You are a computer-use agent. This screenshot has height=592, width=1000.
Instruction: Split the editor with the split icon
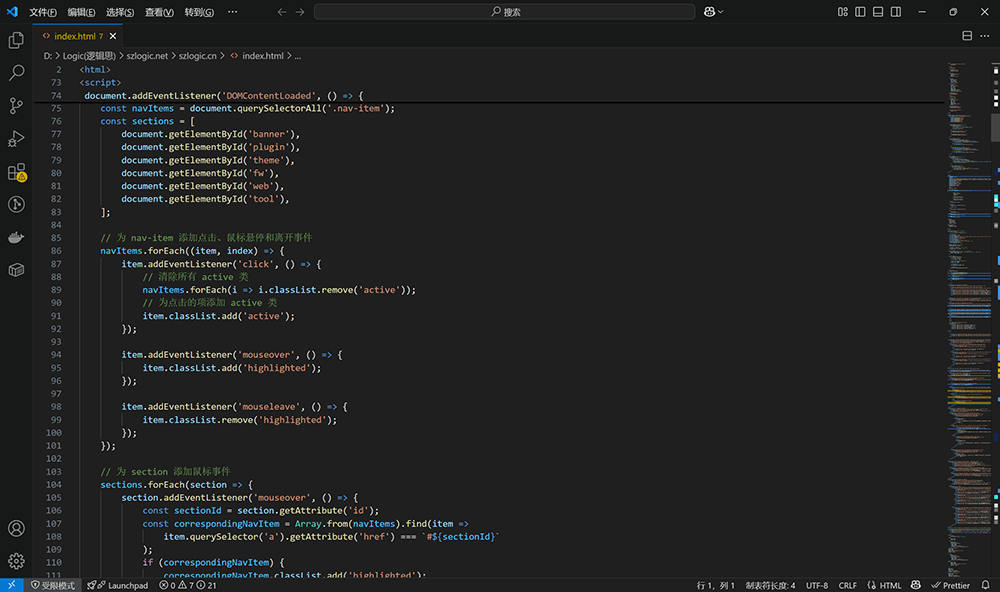[967, 36]
